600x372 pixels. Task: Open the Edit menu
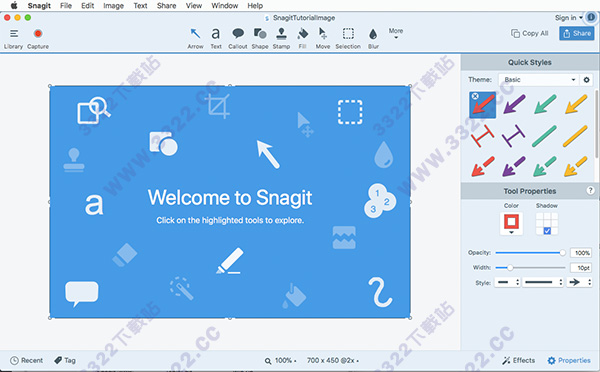click(x=87, y=5)
